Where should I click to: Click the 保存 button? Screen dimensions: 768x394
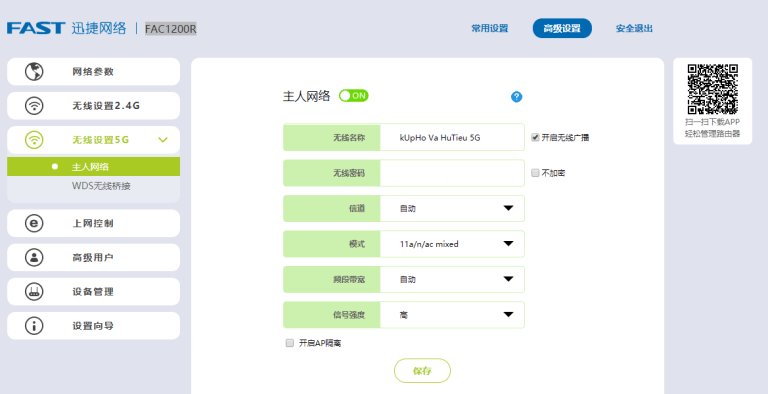click(422, 370)
